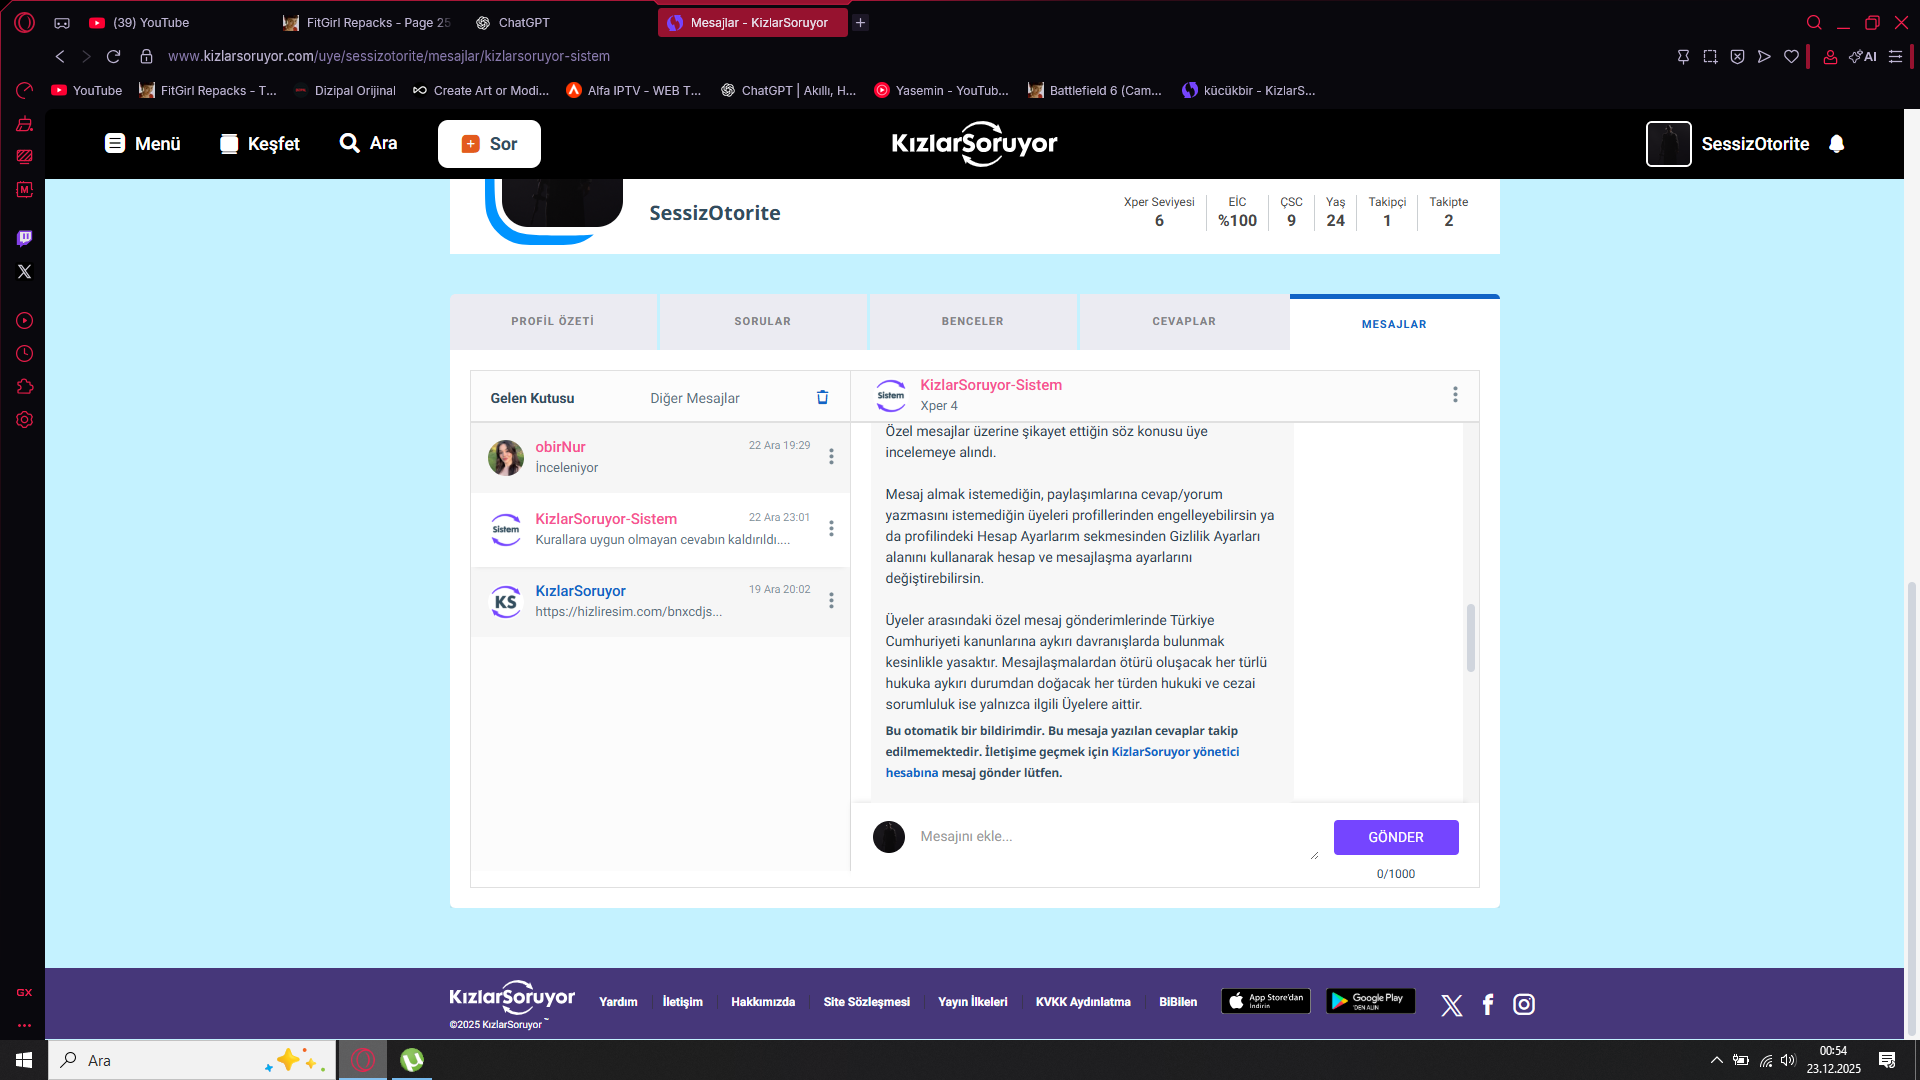This screenshot has width=1920, height=1080.
Task: Open the Google Play download badge
Action: click(x=1370, y=1001)
